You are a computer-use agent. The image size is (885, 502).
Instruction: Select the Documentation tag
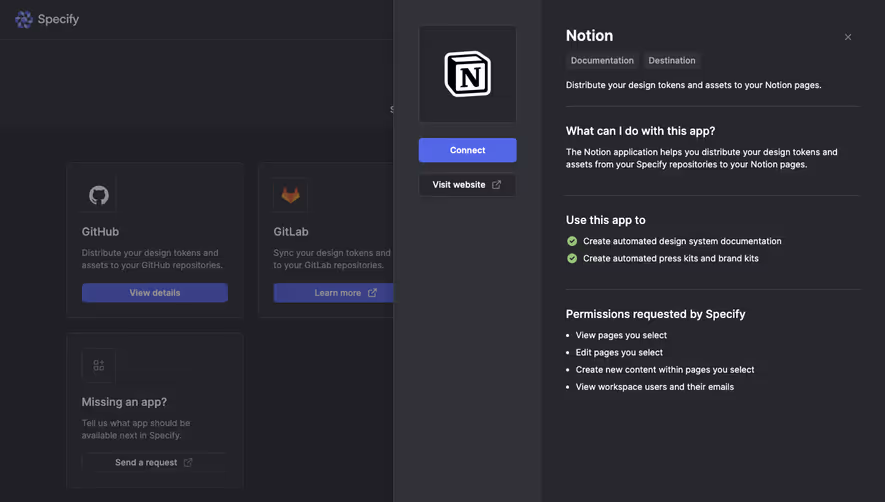click(602, 60)
